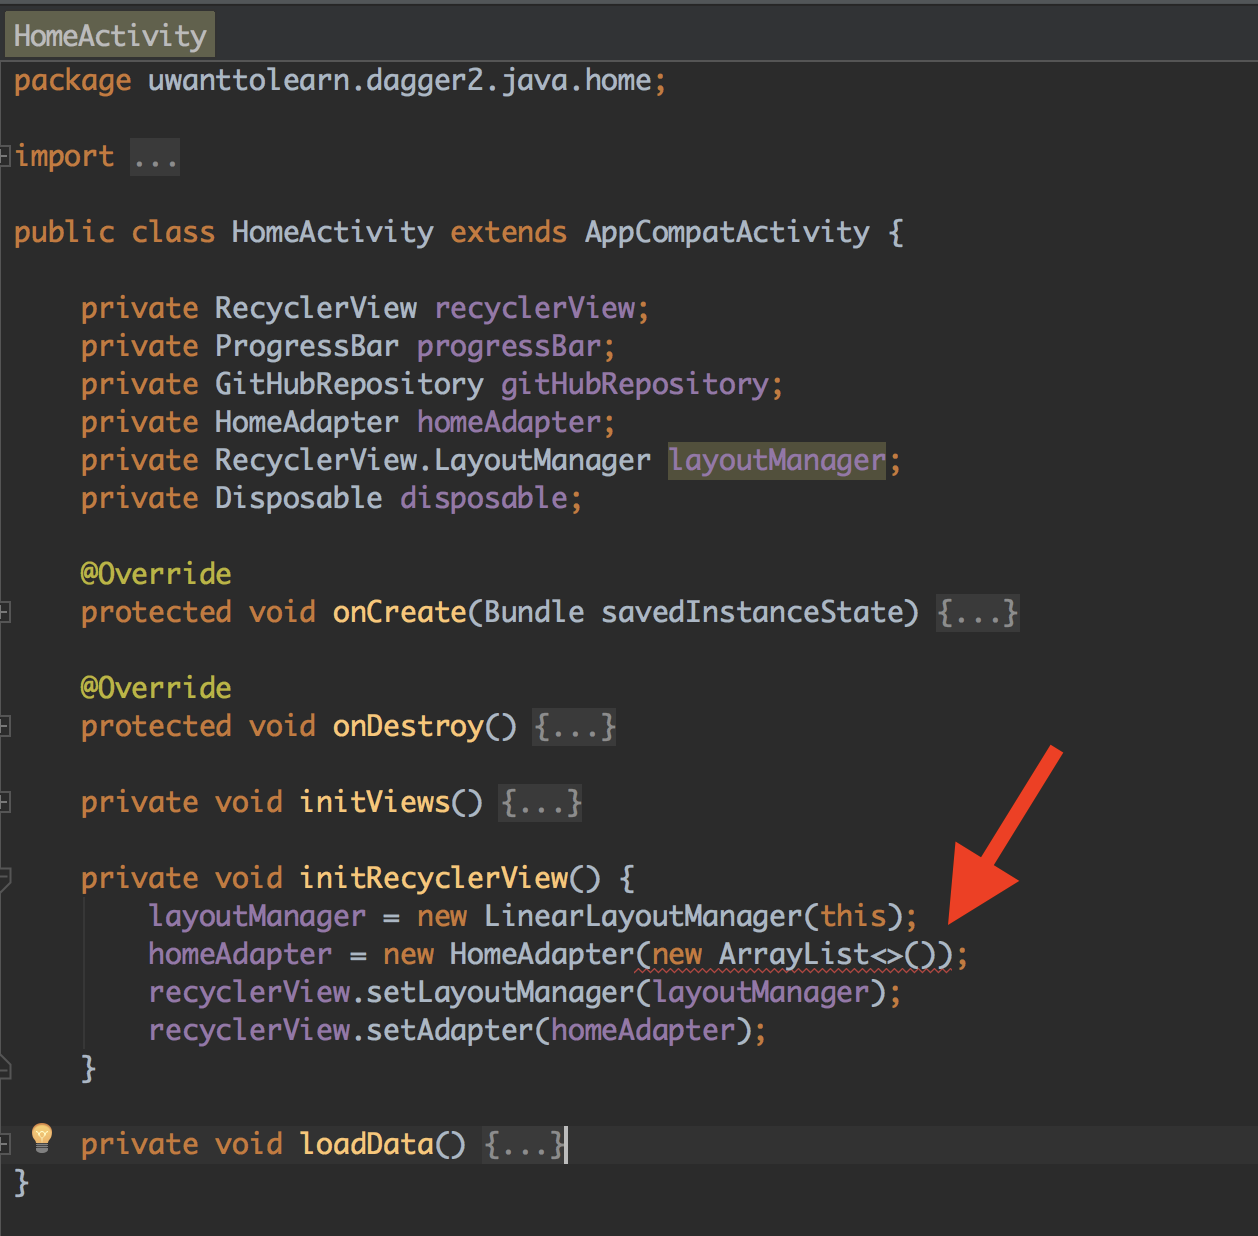Click fold gutter icon beside onDestroy method

pos(5,726)
